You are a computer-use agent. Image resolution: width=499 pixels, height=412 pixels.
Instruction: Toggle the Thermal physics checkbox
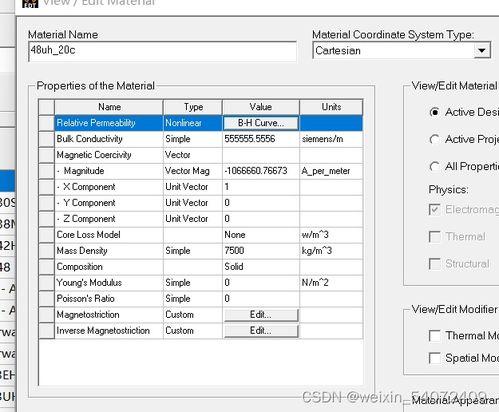[x=435, y=237]
